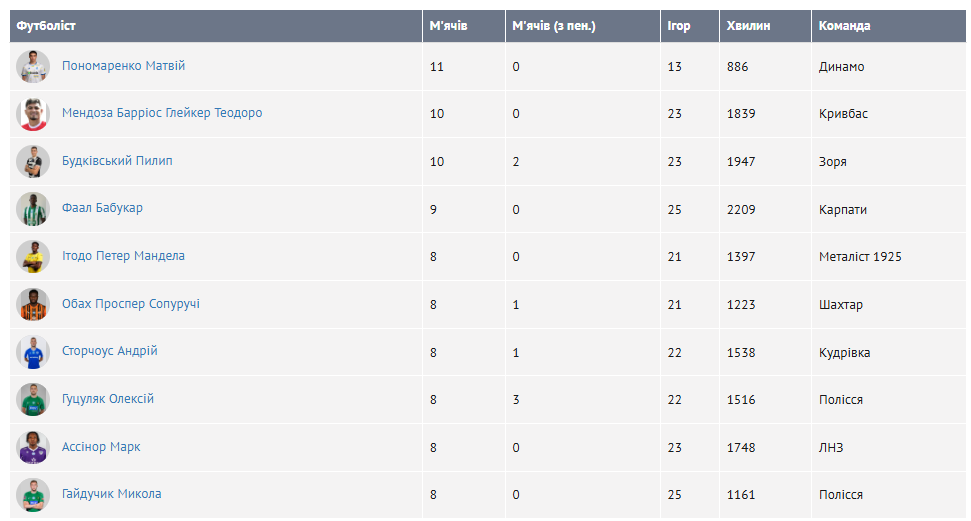Click Гайдучик Микола's player photo

[x=33, y=495]
